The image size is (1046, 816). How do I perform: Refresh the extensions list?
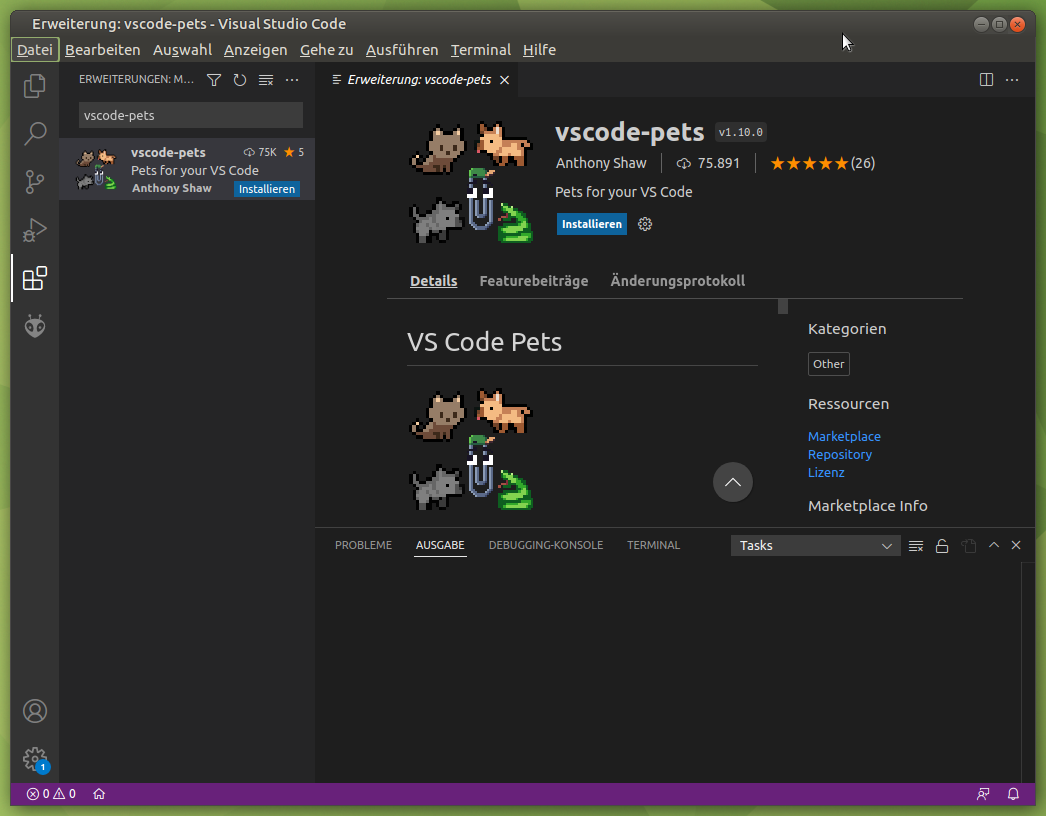tap(240, 80)
